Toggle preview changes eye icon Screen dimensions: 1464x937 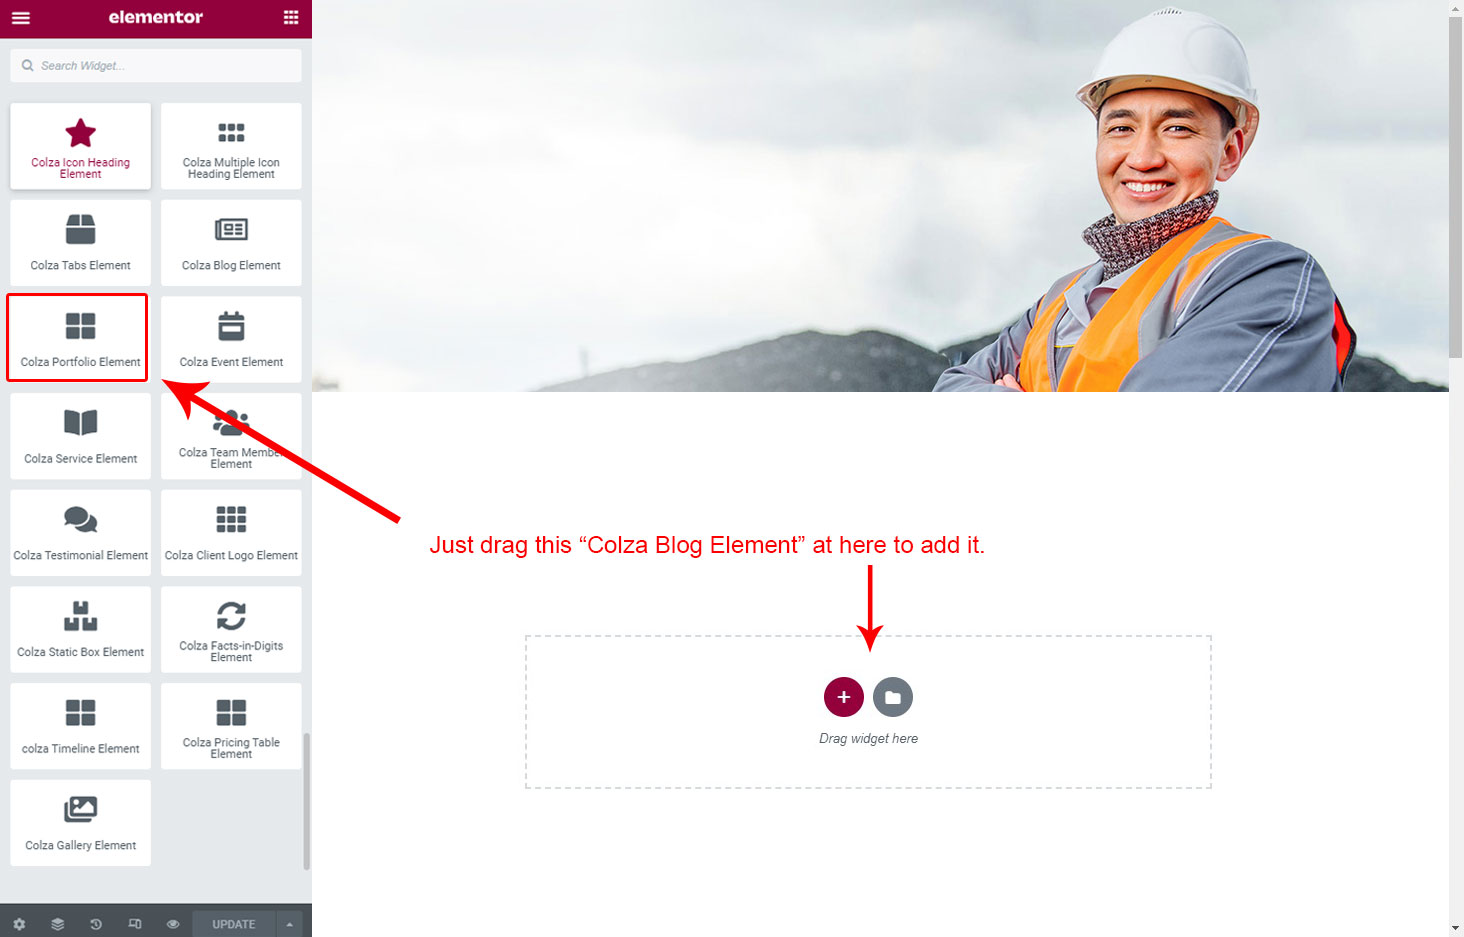click(173, 924)
